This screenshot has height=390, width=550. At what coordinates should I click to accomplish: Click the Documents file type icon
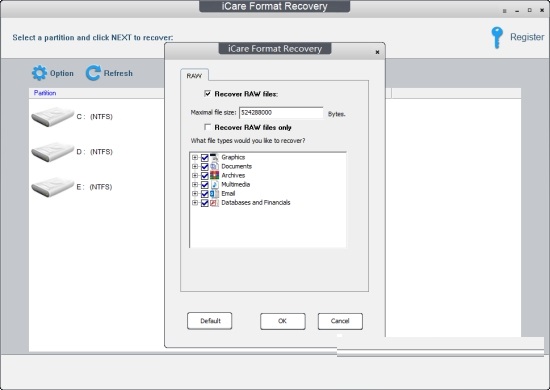(214, 166)
